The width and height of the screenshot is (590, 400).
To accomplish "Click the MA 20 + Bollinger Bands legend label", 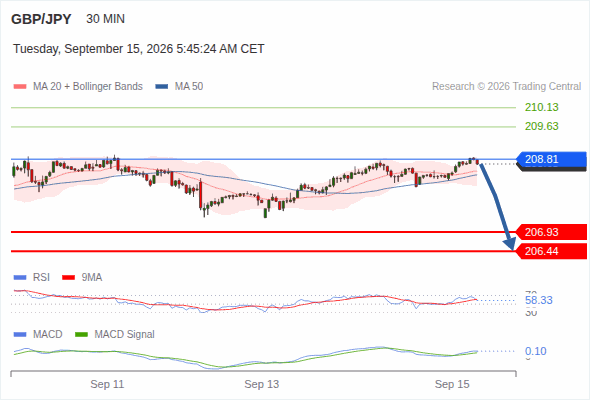I will point(88,87).
